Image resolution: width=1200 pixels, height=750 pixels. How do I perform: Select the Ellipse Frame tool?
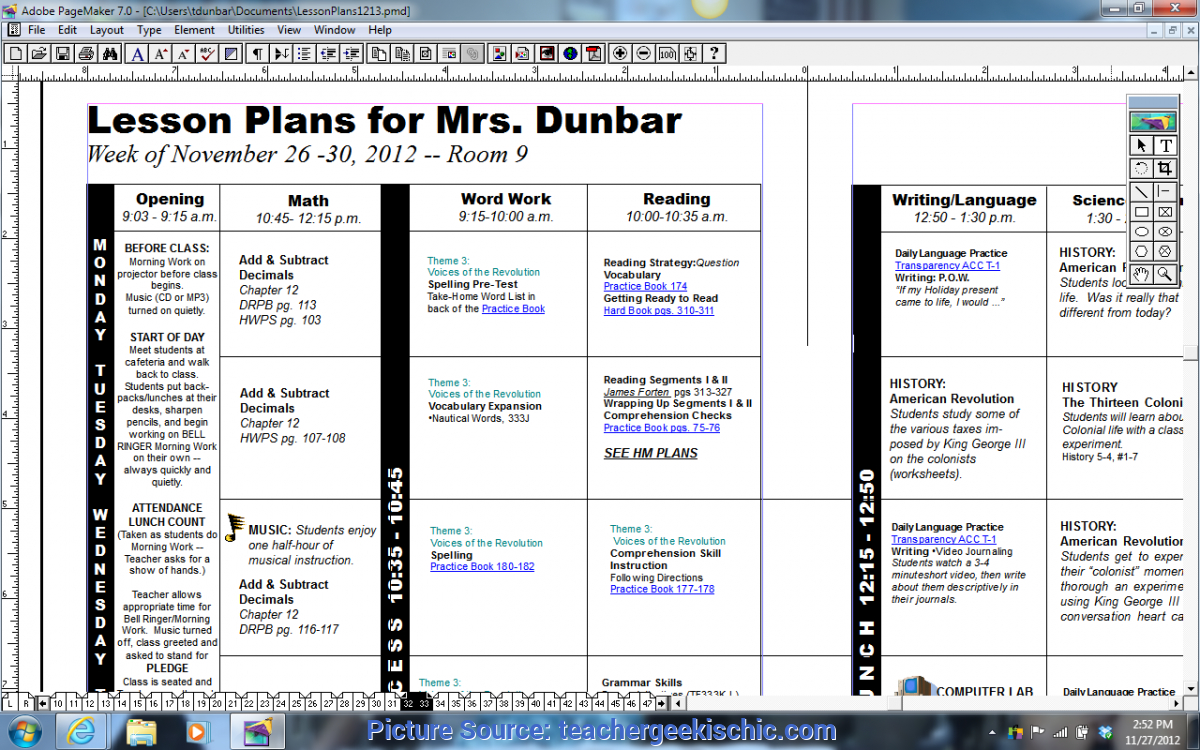[x=1165, y=232]
